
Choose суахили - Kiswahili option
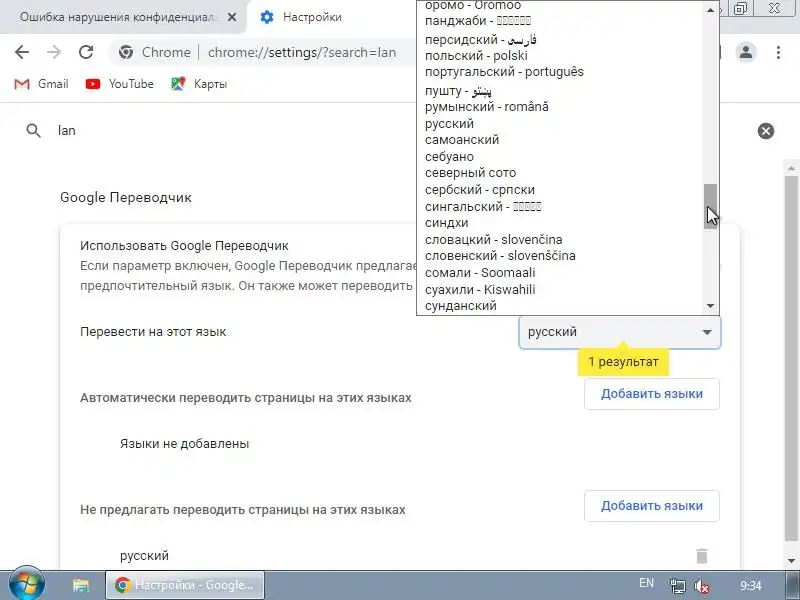[560, 289]
